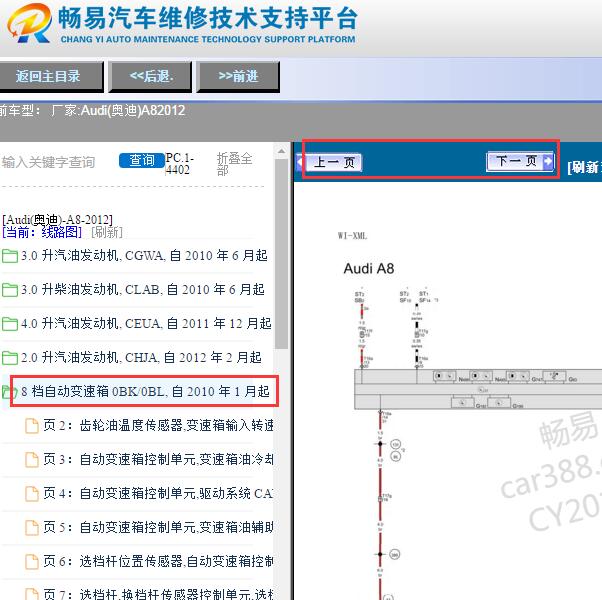Click page icon for 页 4
Image resolution: width=602 pixels, height=600 pixels.
click(x=32, y=494)
